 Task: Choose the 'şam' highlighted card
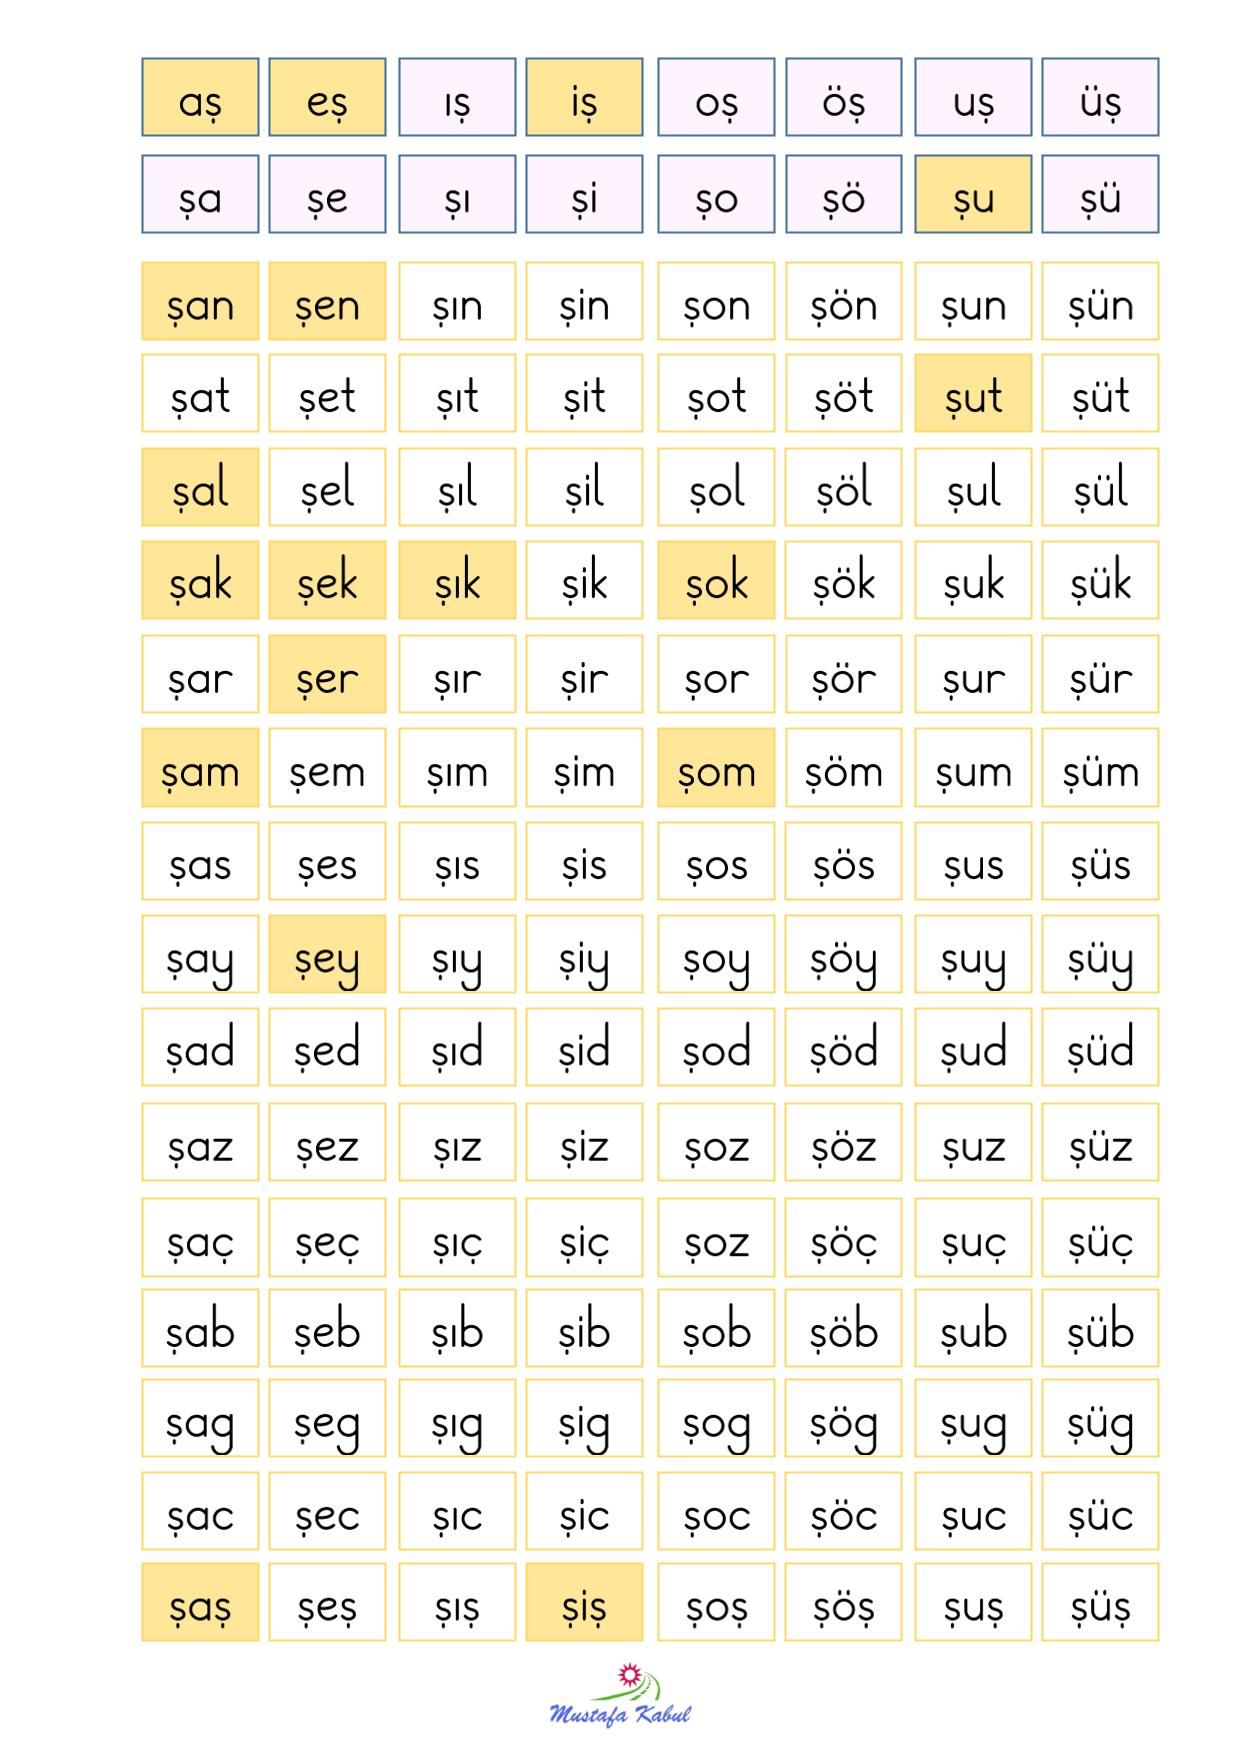[x=200, y=767]
